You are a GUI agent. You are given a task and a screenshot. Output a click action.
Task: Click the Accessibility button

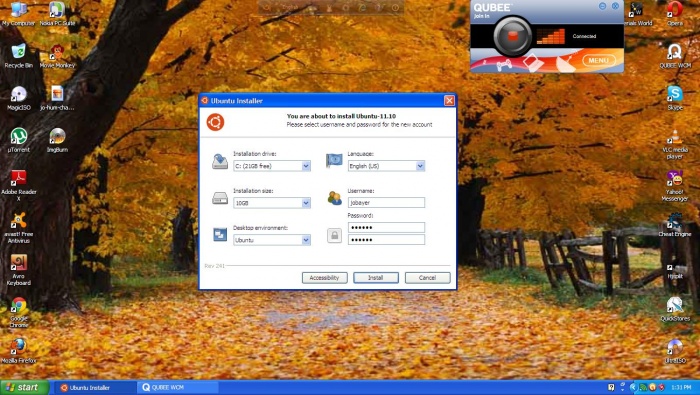point(325,278)
